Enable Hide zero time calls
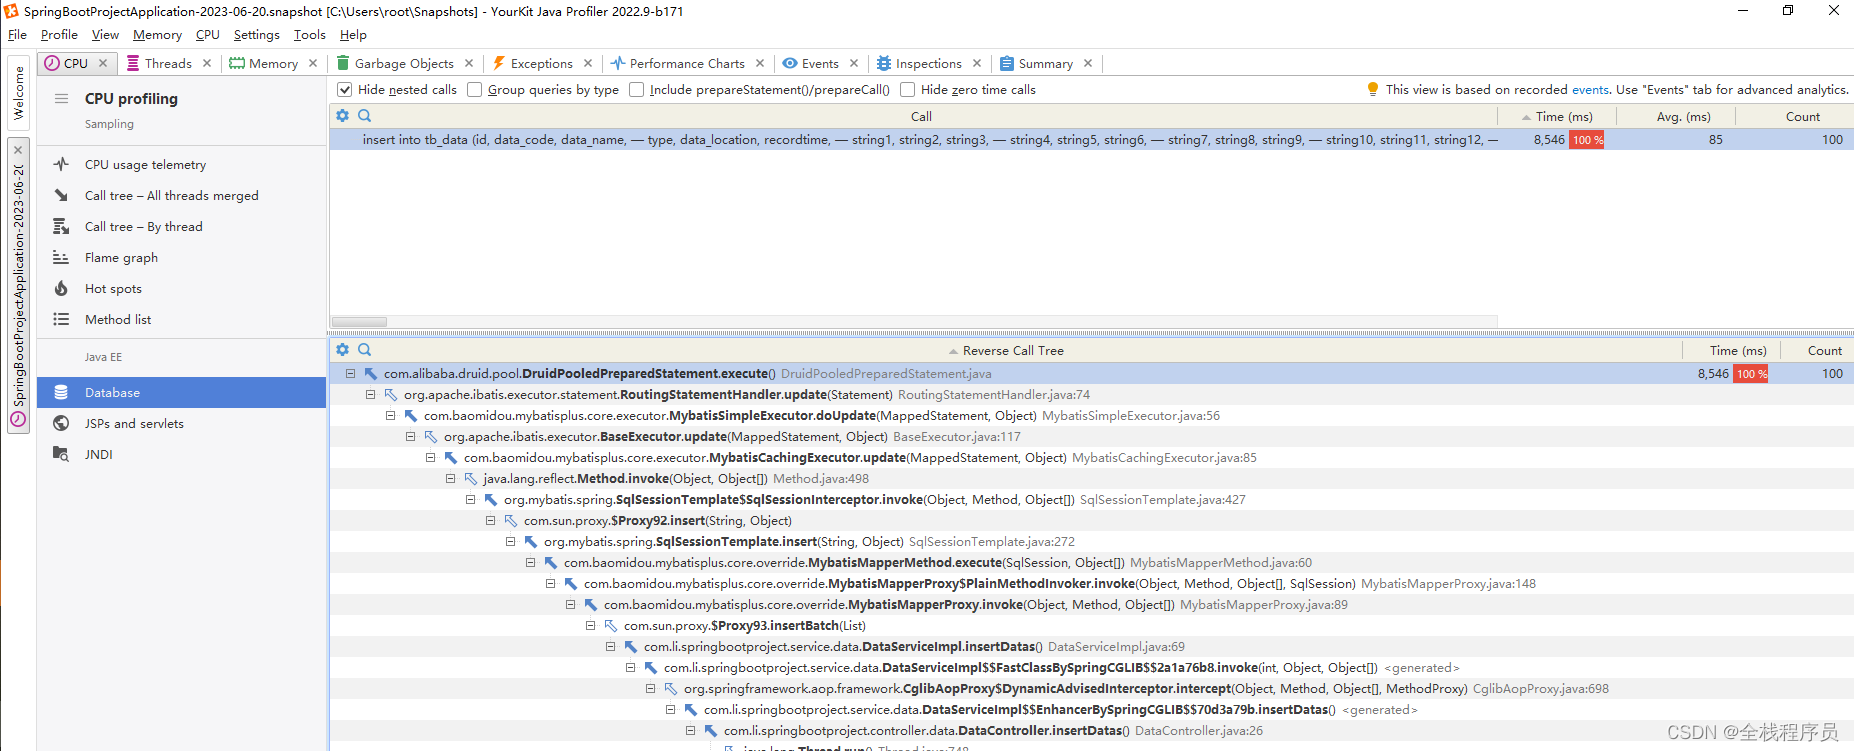Viewport: 1854px width, 751px height. 908,89
